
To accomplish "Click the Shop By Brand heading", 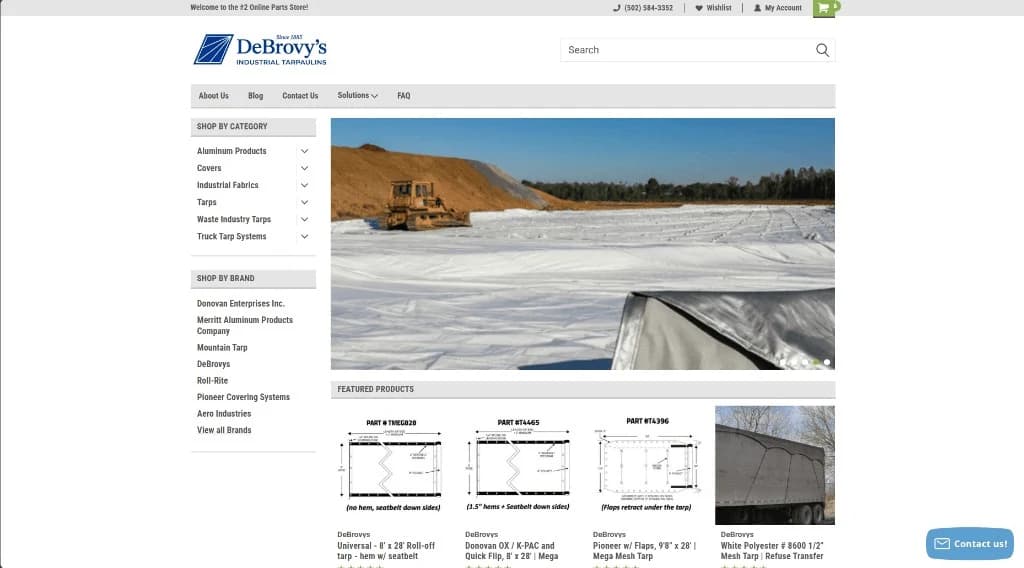I will [225, 278].
